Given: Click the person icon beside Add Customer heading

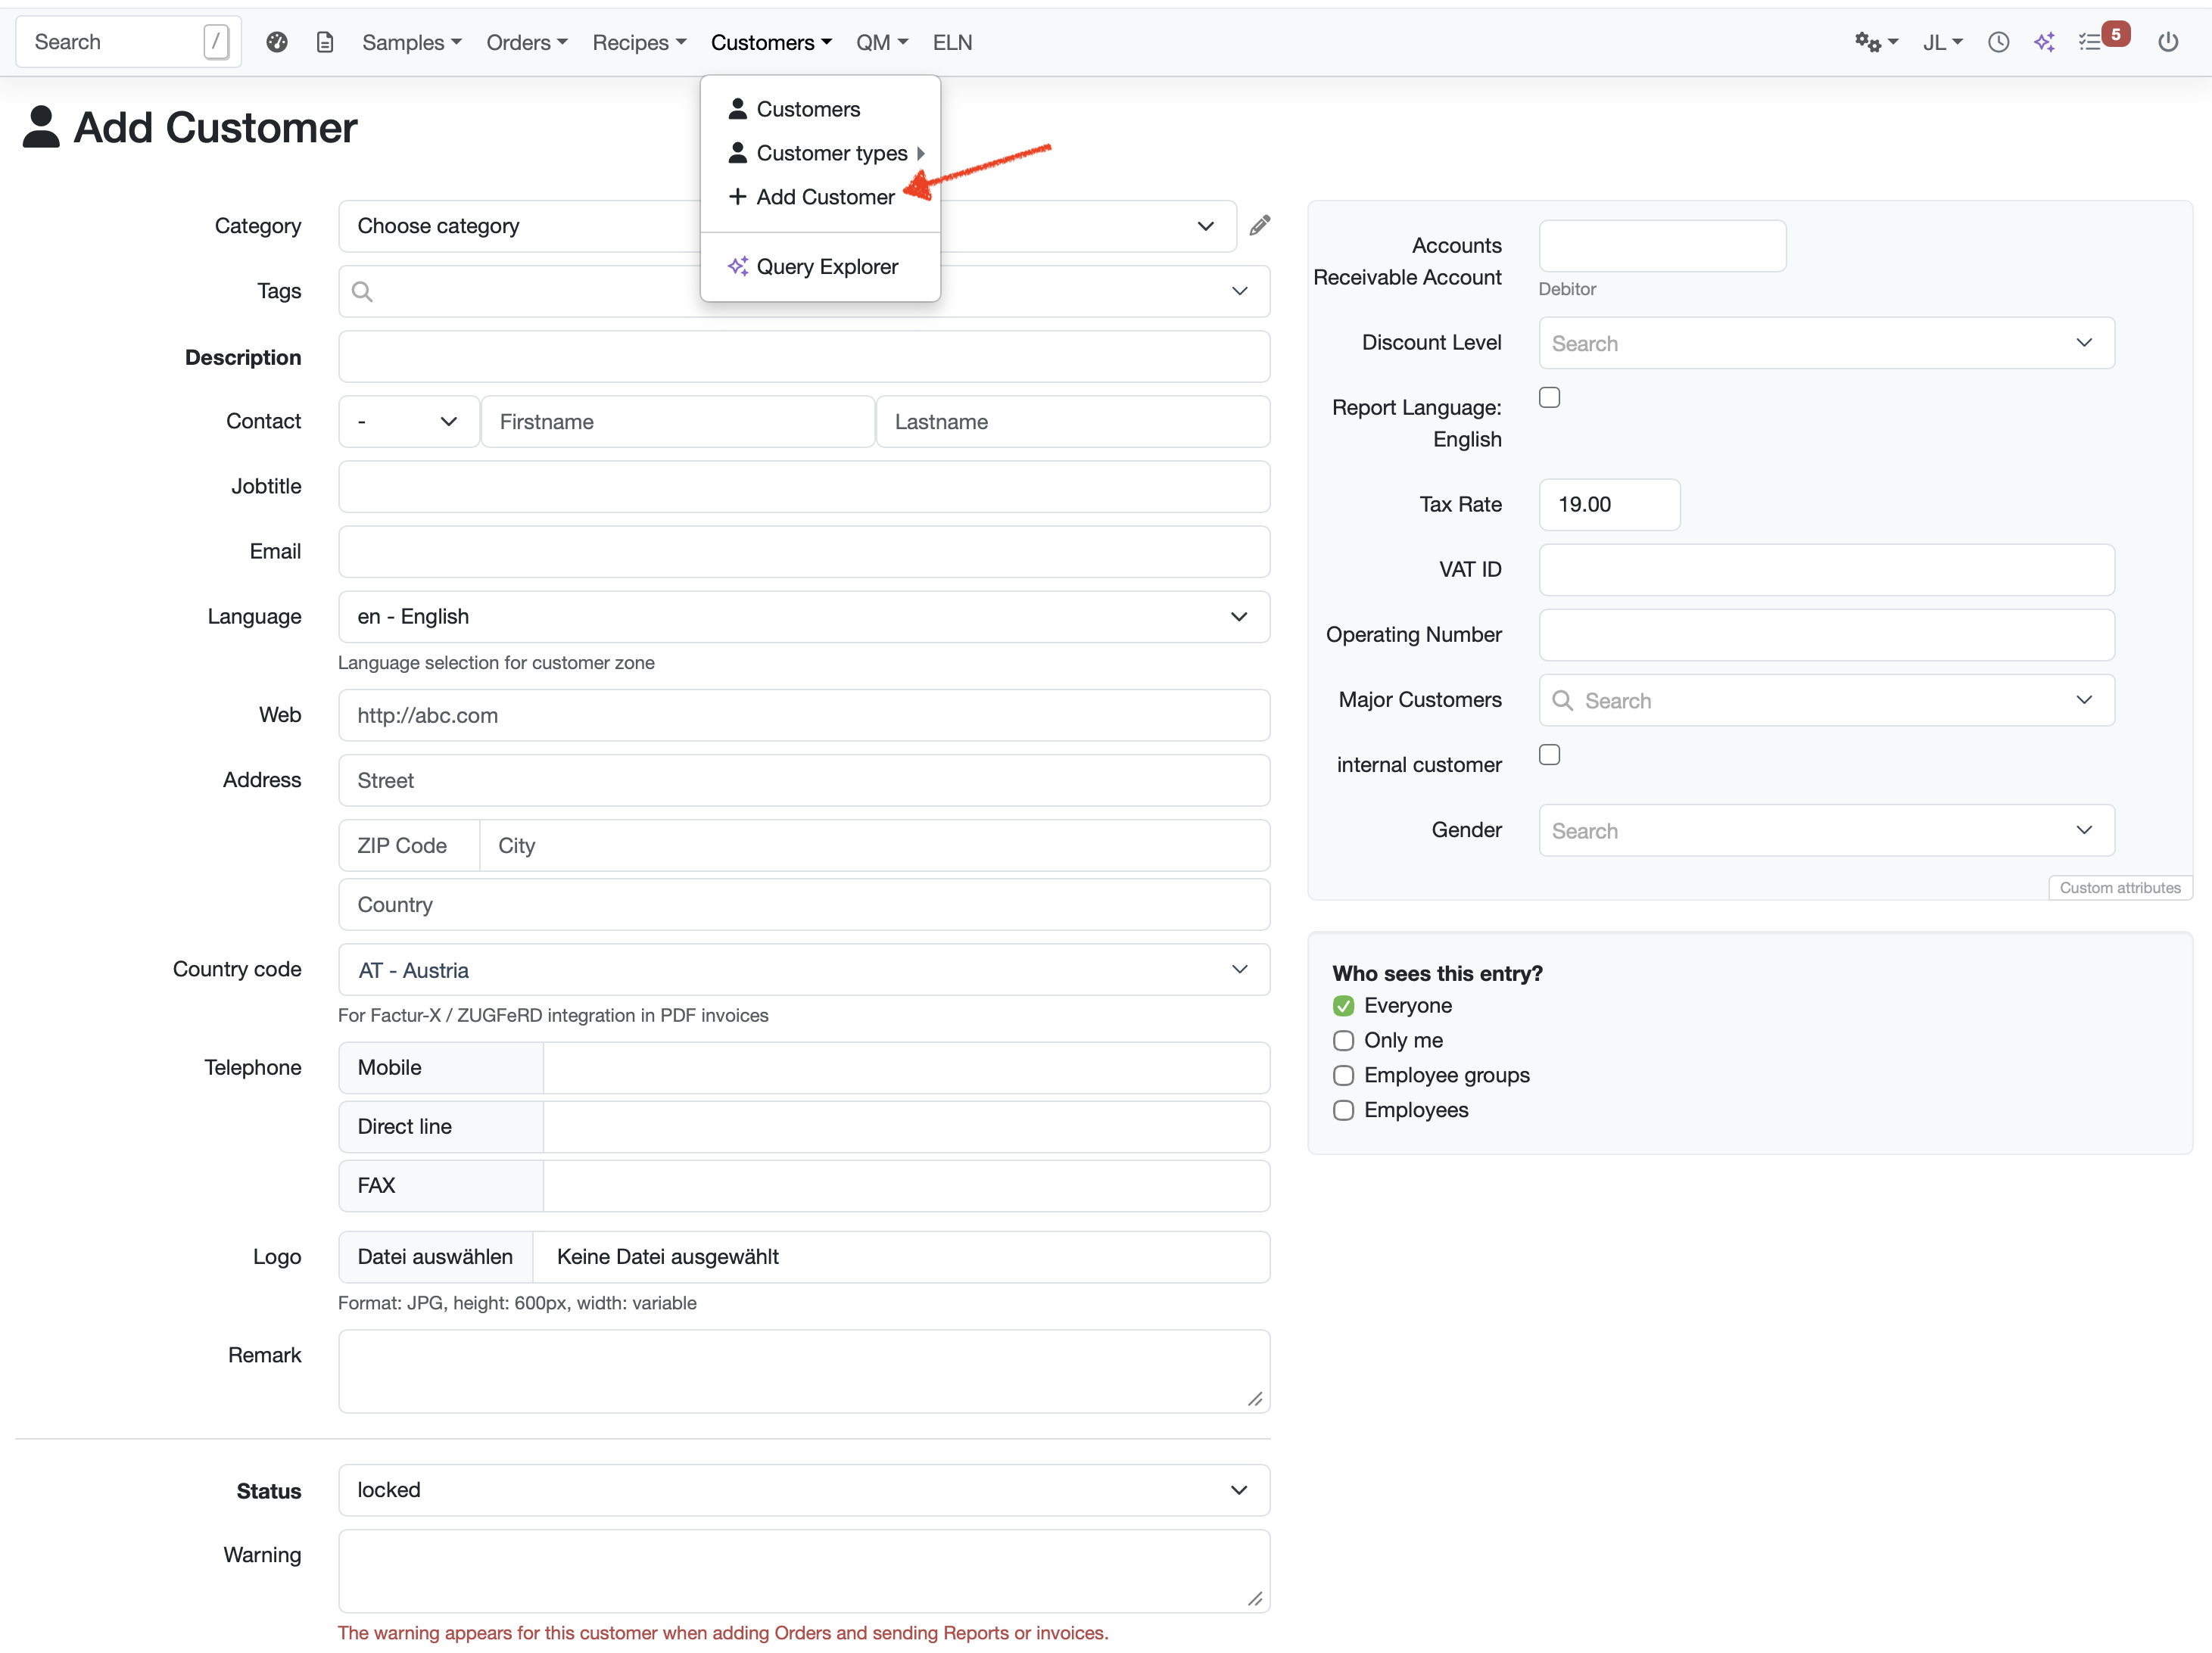Looking at the screenshot, I should click(x=41, y=127).
